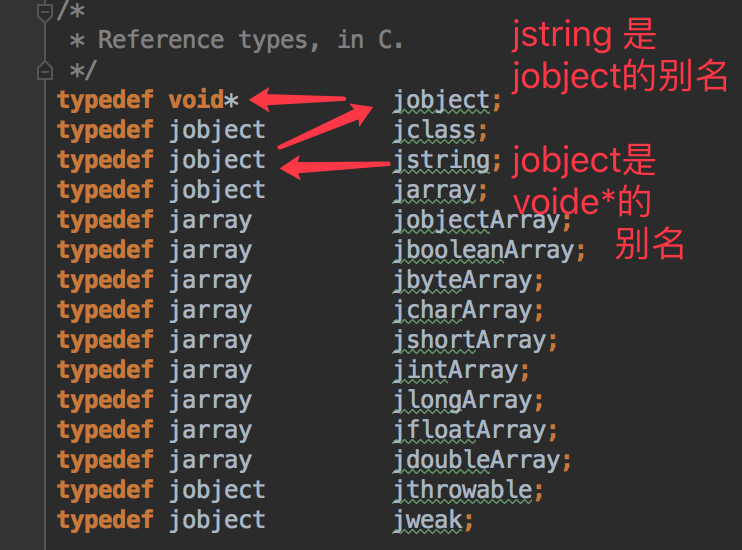Click the void* type keyword
The image size is (742, 550).
[204, 100]
